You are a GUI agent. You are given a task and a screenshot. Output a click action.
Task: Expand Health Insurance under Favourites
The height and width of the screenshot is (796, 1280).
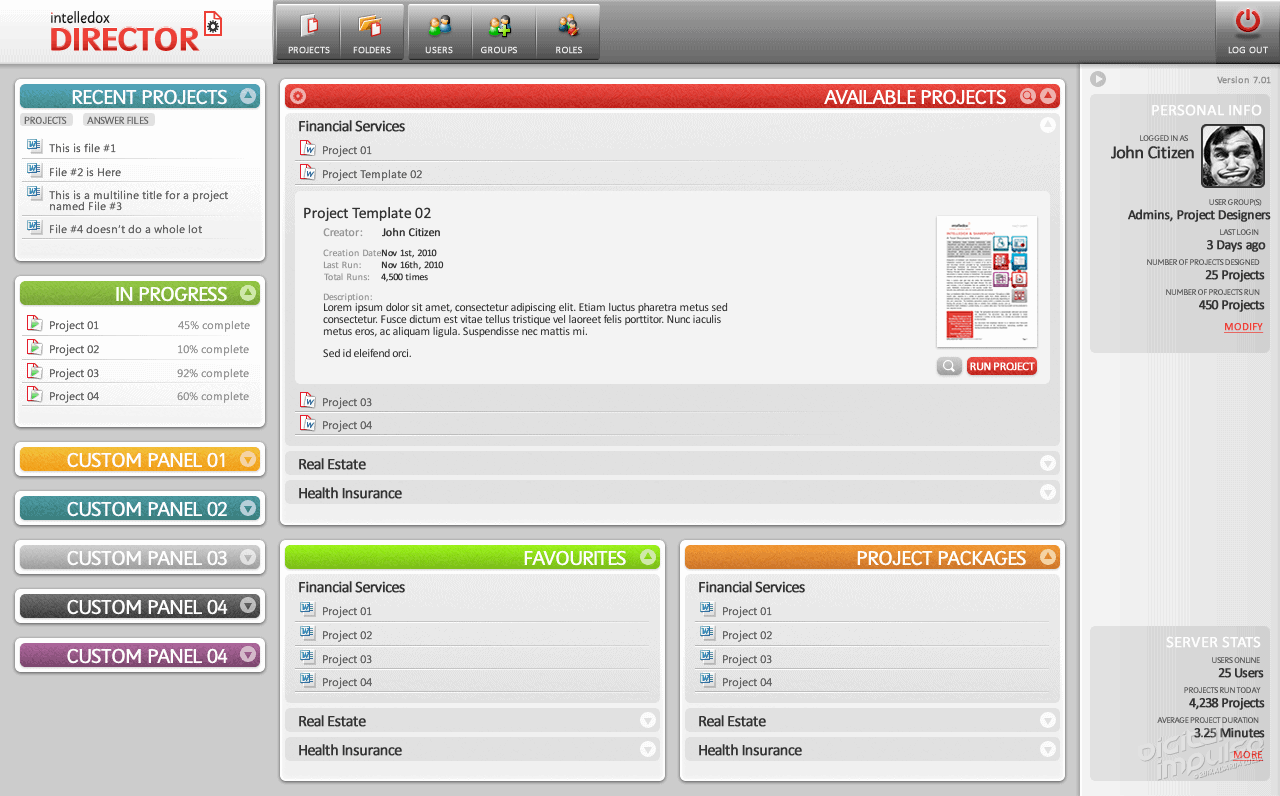647,749
